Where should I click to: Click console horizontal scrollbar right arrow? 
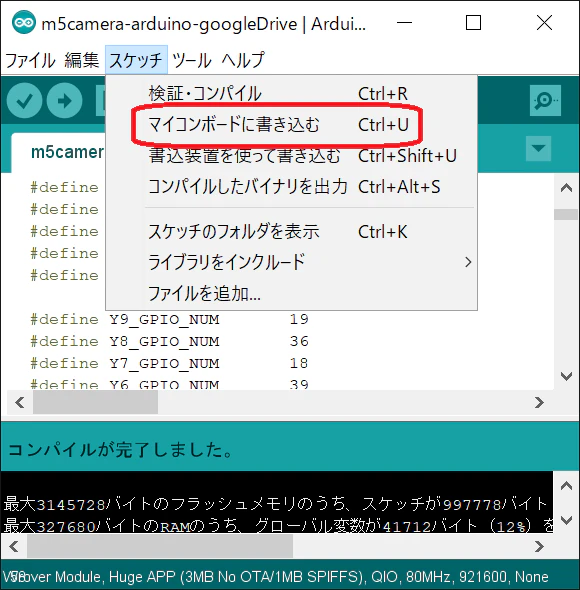[539, 546]
